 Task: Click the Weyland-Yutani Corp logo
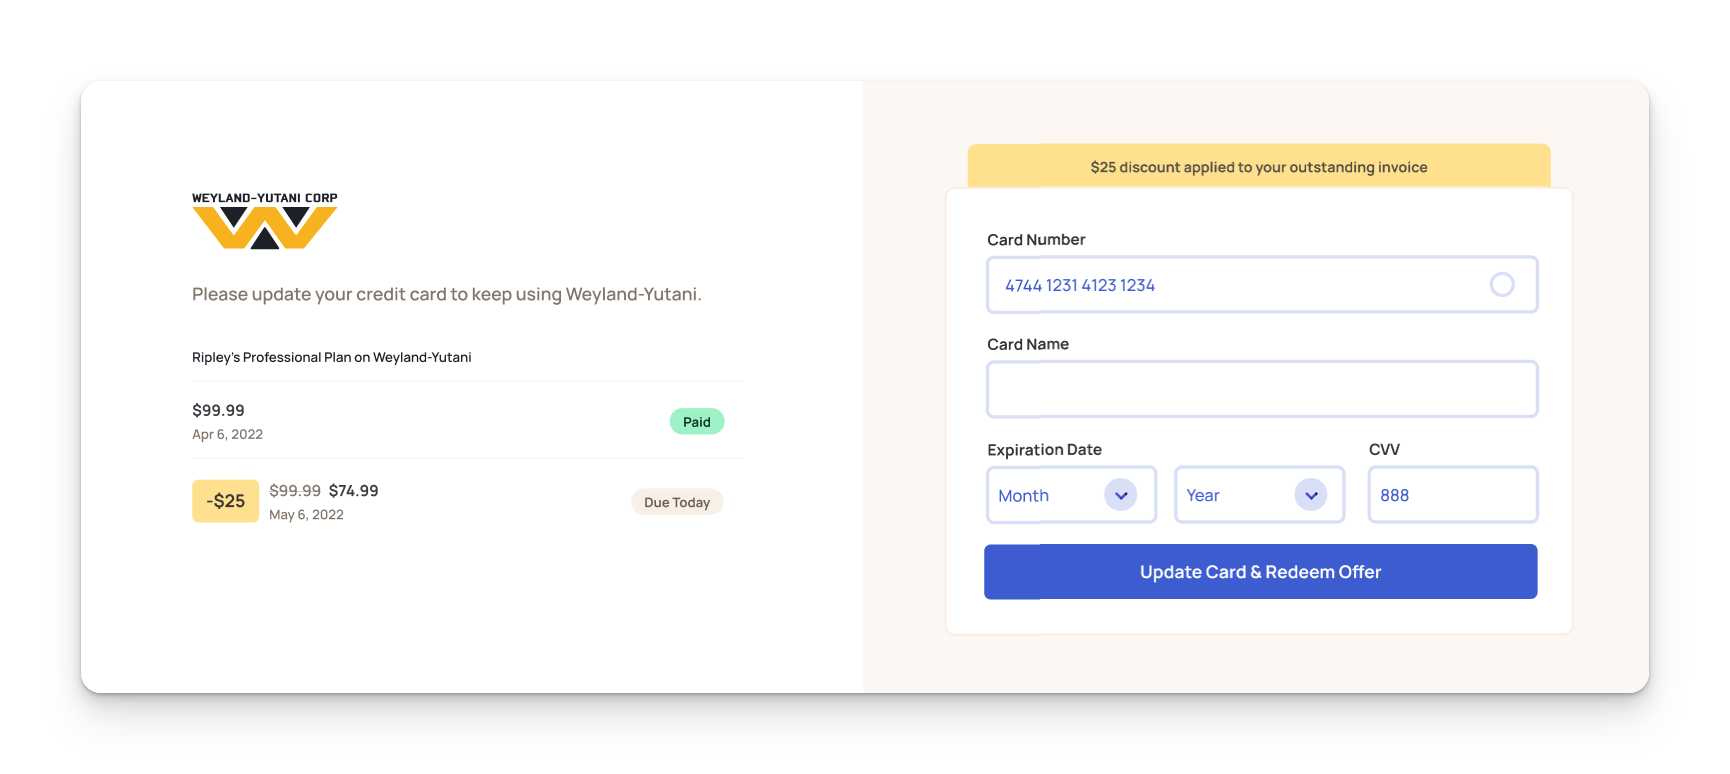coord(265,220)
